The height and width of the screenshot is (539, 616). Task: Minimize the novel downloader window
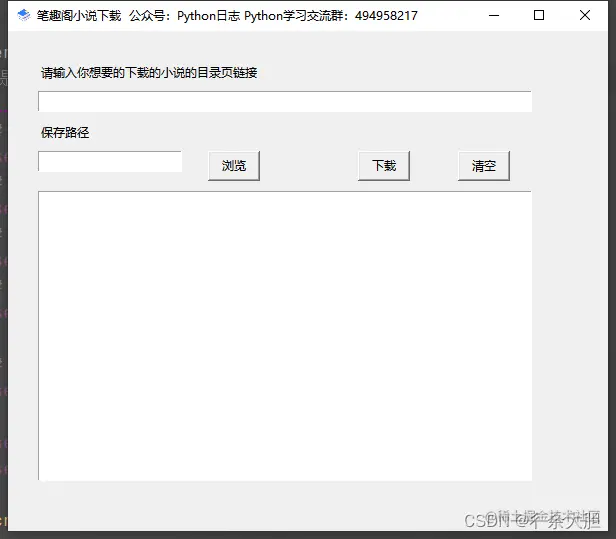coord(494,15)
